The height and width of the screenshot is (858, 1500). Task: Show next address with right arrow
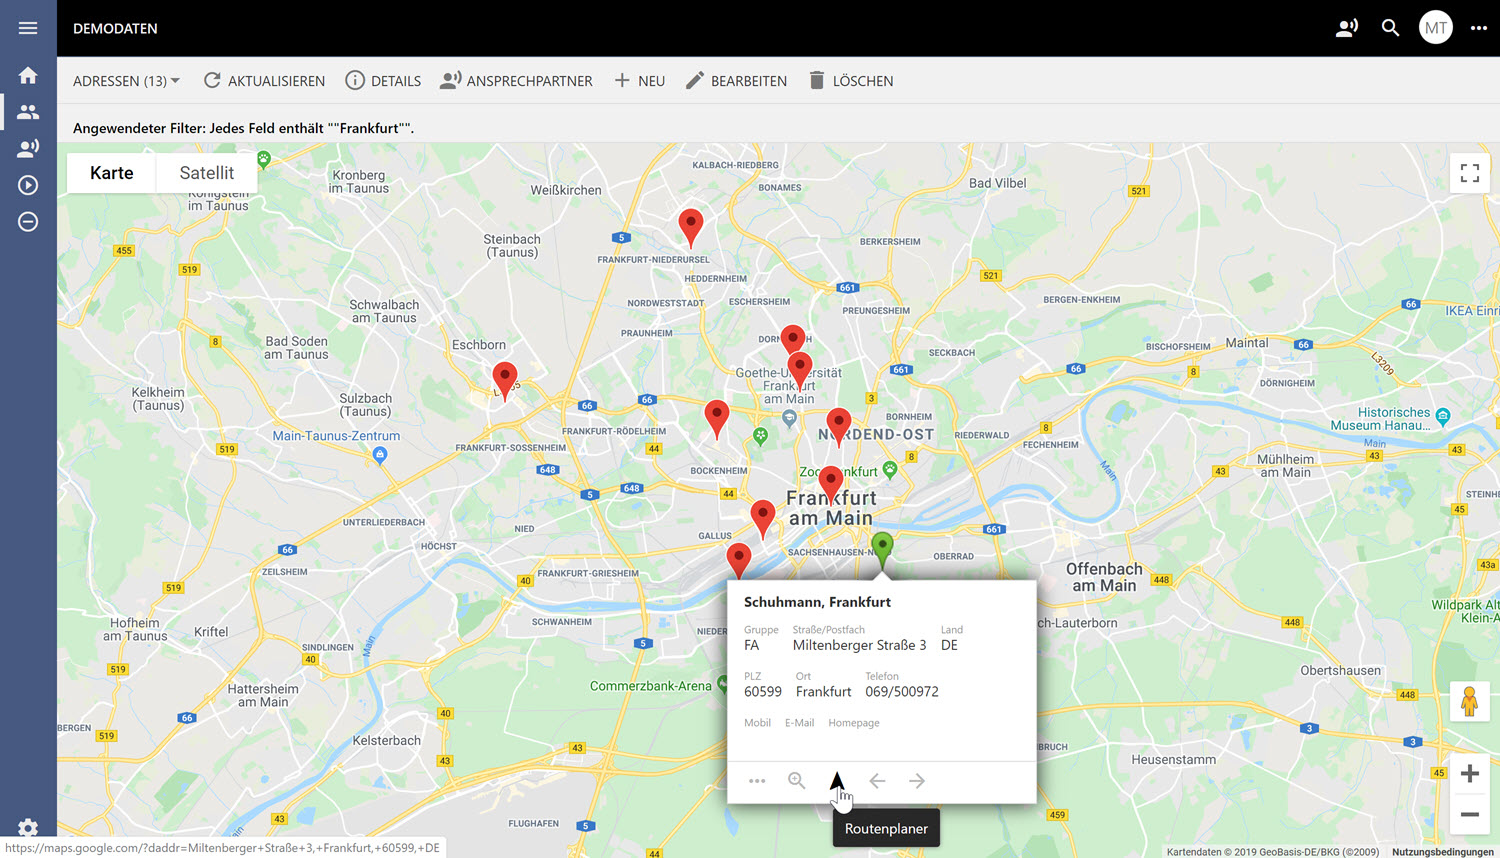click(x=917, y=781)
